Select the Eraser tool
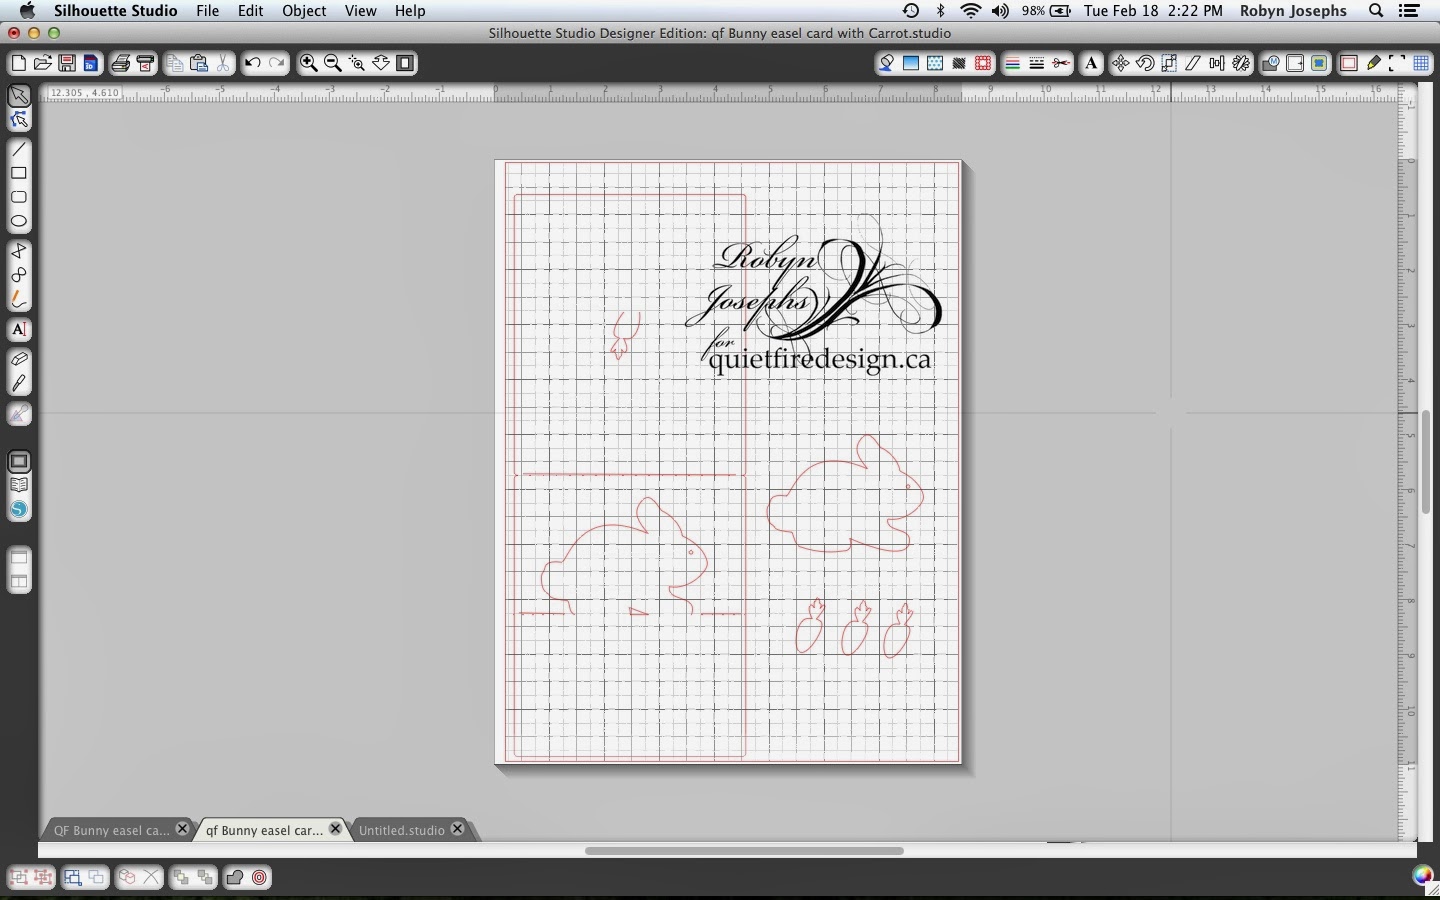The image size is (1440, 900). (x=19, y=359)
